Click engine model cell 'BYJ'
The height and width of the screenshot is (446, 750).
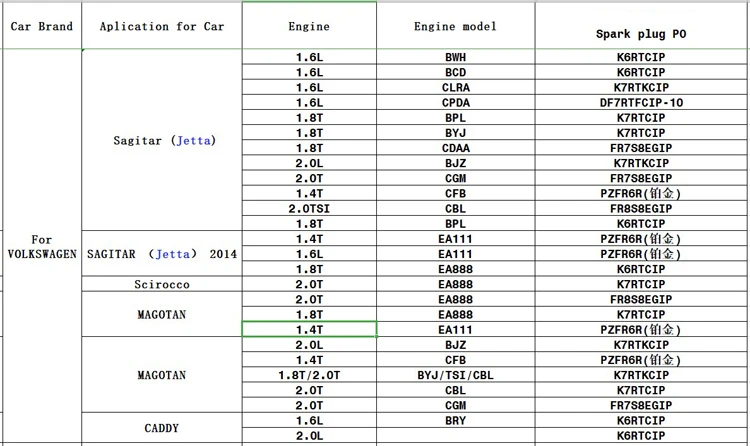click(455, 133)
